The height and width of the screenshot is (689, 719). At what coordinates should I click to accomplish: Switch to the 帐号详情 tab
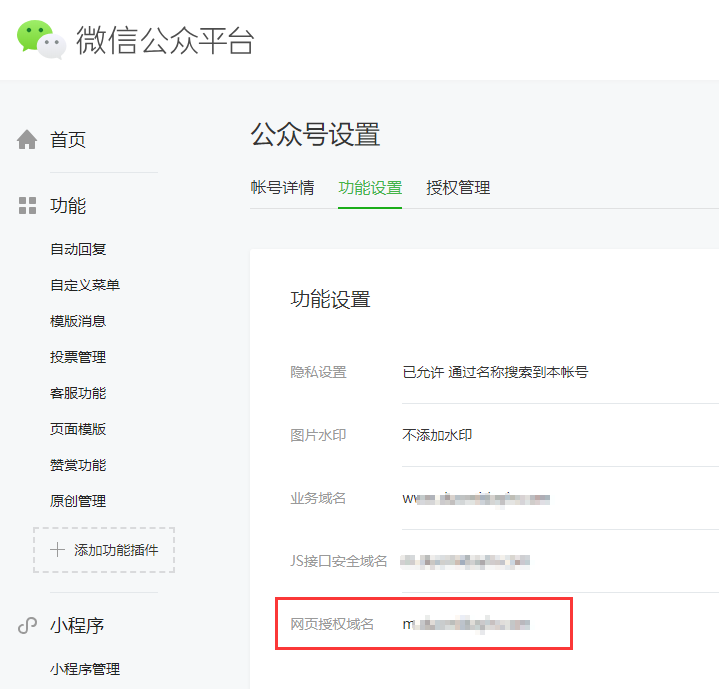tap(282, 188)
